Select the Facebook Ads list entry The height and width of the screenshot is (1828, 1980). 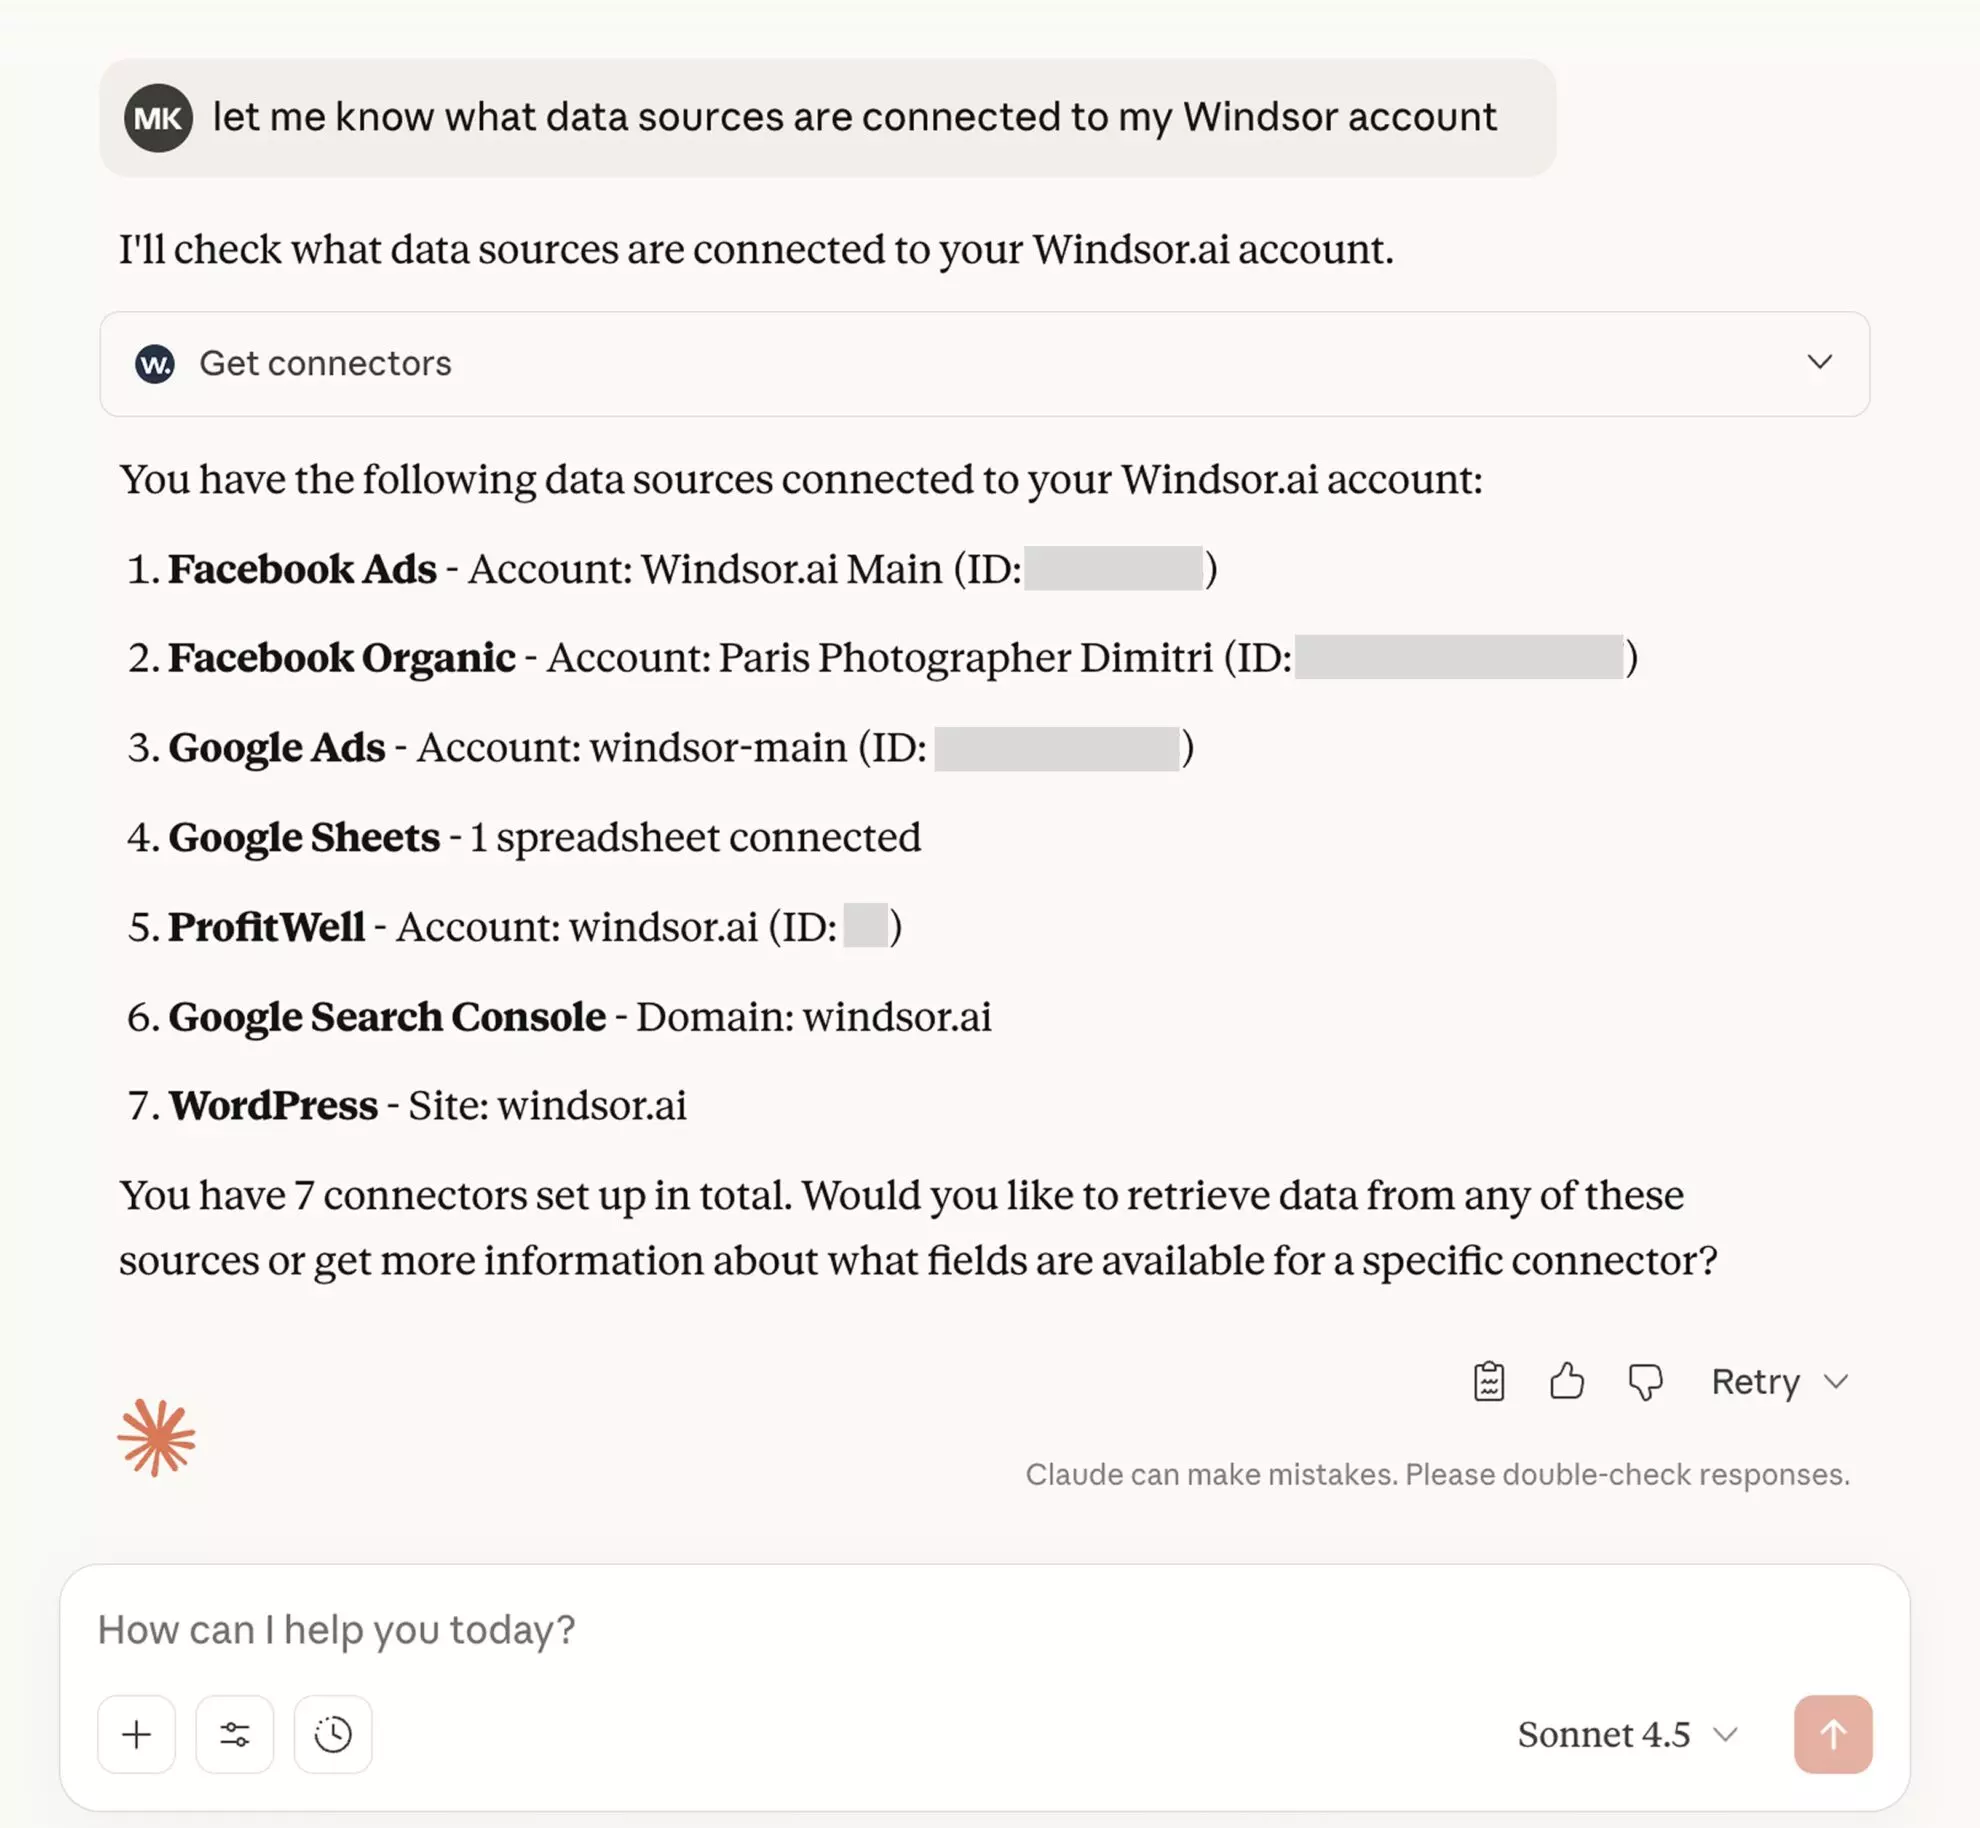pos(302,568)
